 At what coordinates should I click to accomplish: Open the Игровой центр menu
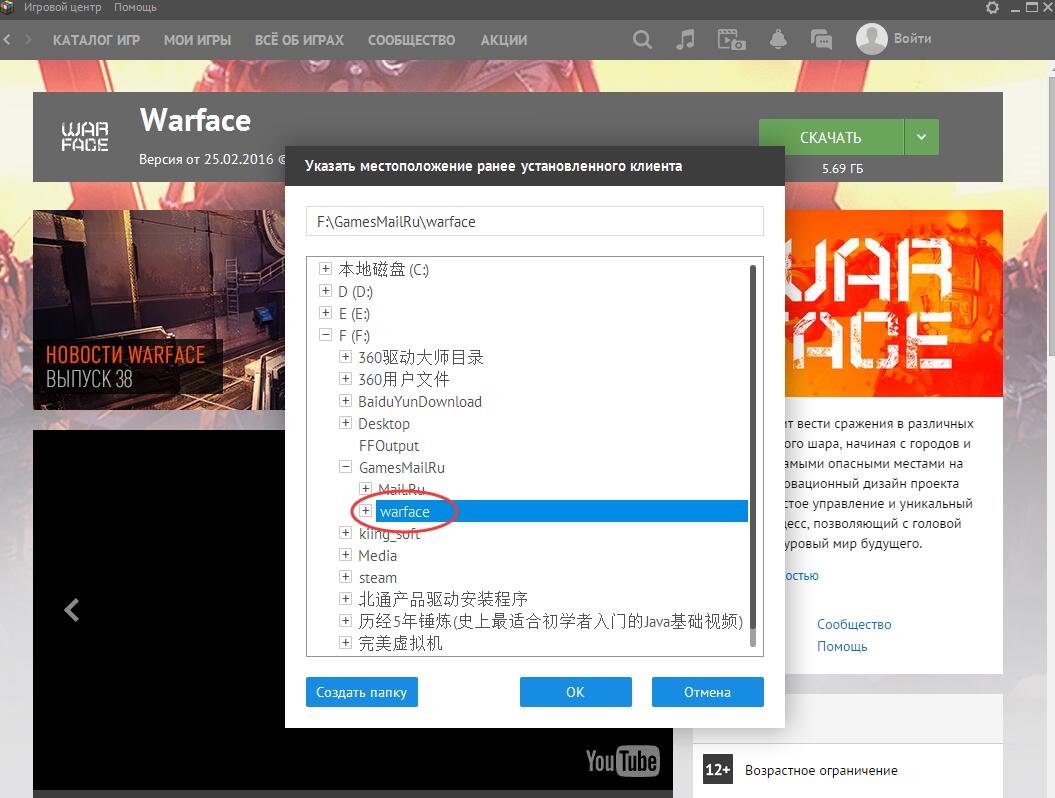pyautogui.click(x=63, y=7)
